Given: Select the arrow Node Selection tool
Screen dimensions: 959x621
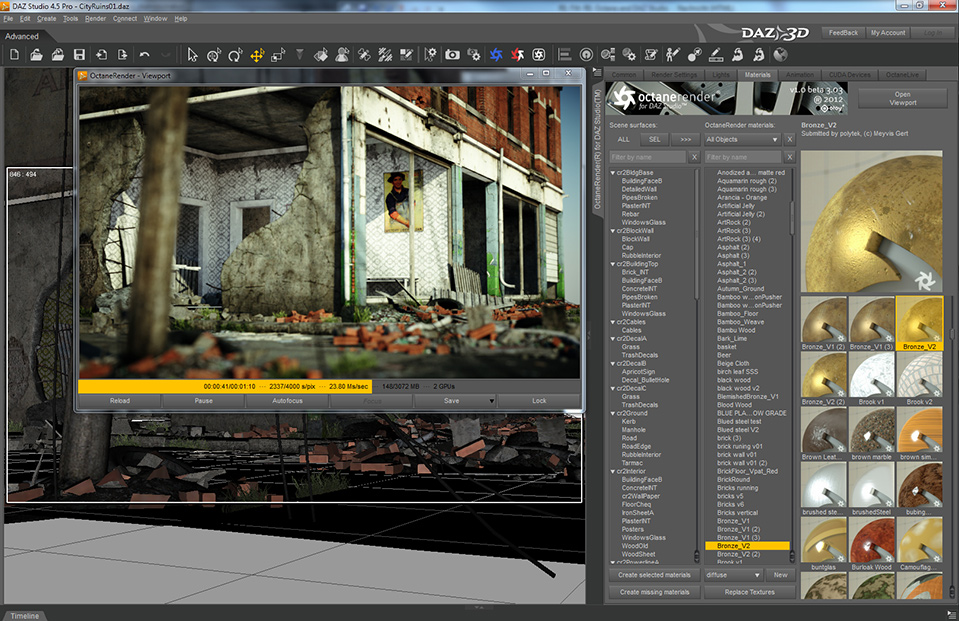Looking at the screenshot, I should pyautogui.click(x=192, y=54).
